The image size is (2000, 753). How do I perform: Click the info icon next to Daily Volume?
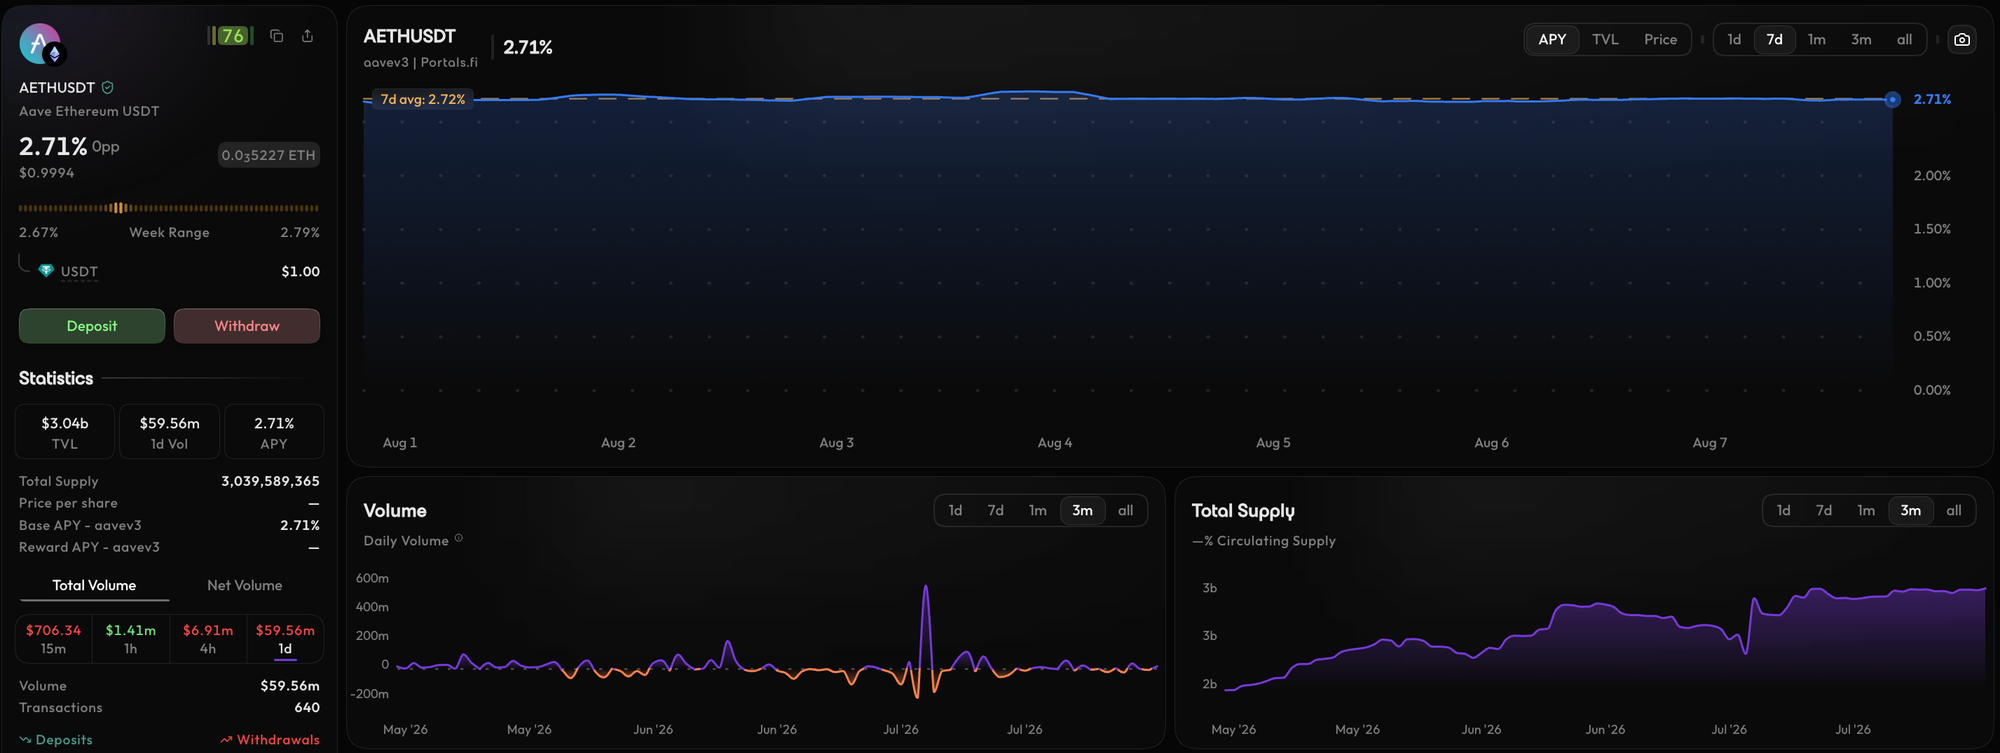coord(459,538)
